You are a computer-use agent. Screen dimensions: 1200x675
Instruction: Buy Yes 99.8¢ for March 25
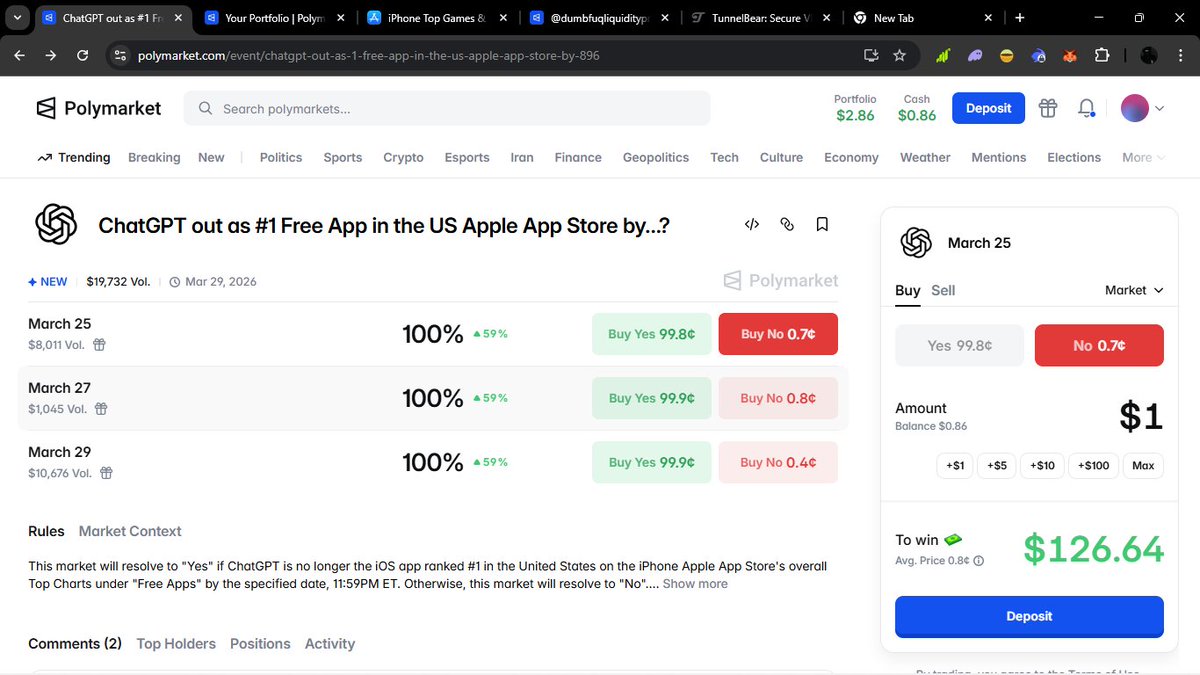(x=651, y=334)
